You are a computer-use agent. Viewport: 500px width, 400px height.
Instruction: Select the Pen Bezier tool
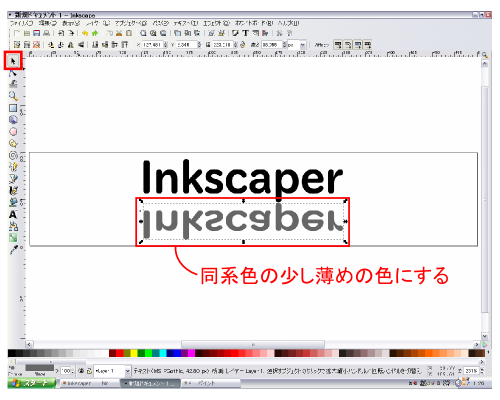13,179
